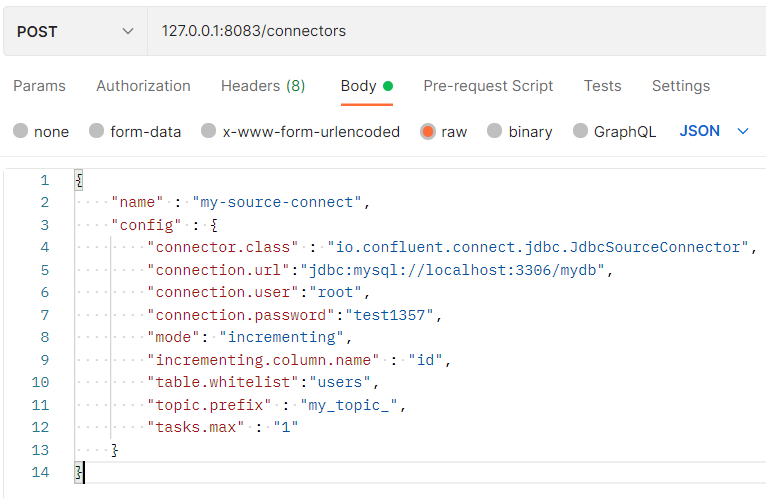Viewport: 766px width, 498px height.
Task: Click the "connection.url" key
Action: (x=218, y=270)
